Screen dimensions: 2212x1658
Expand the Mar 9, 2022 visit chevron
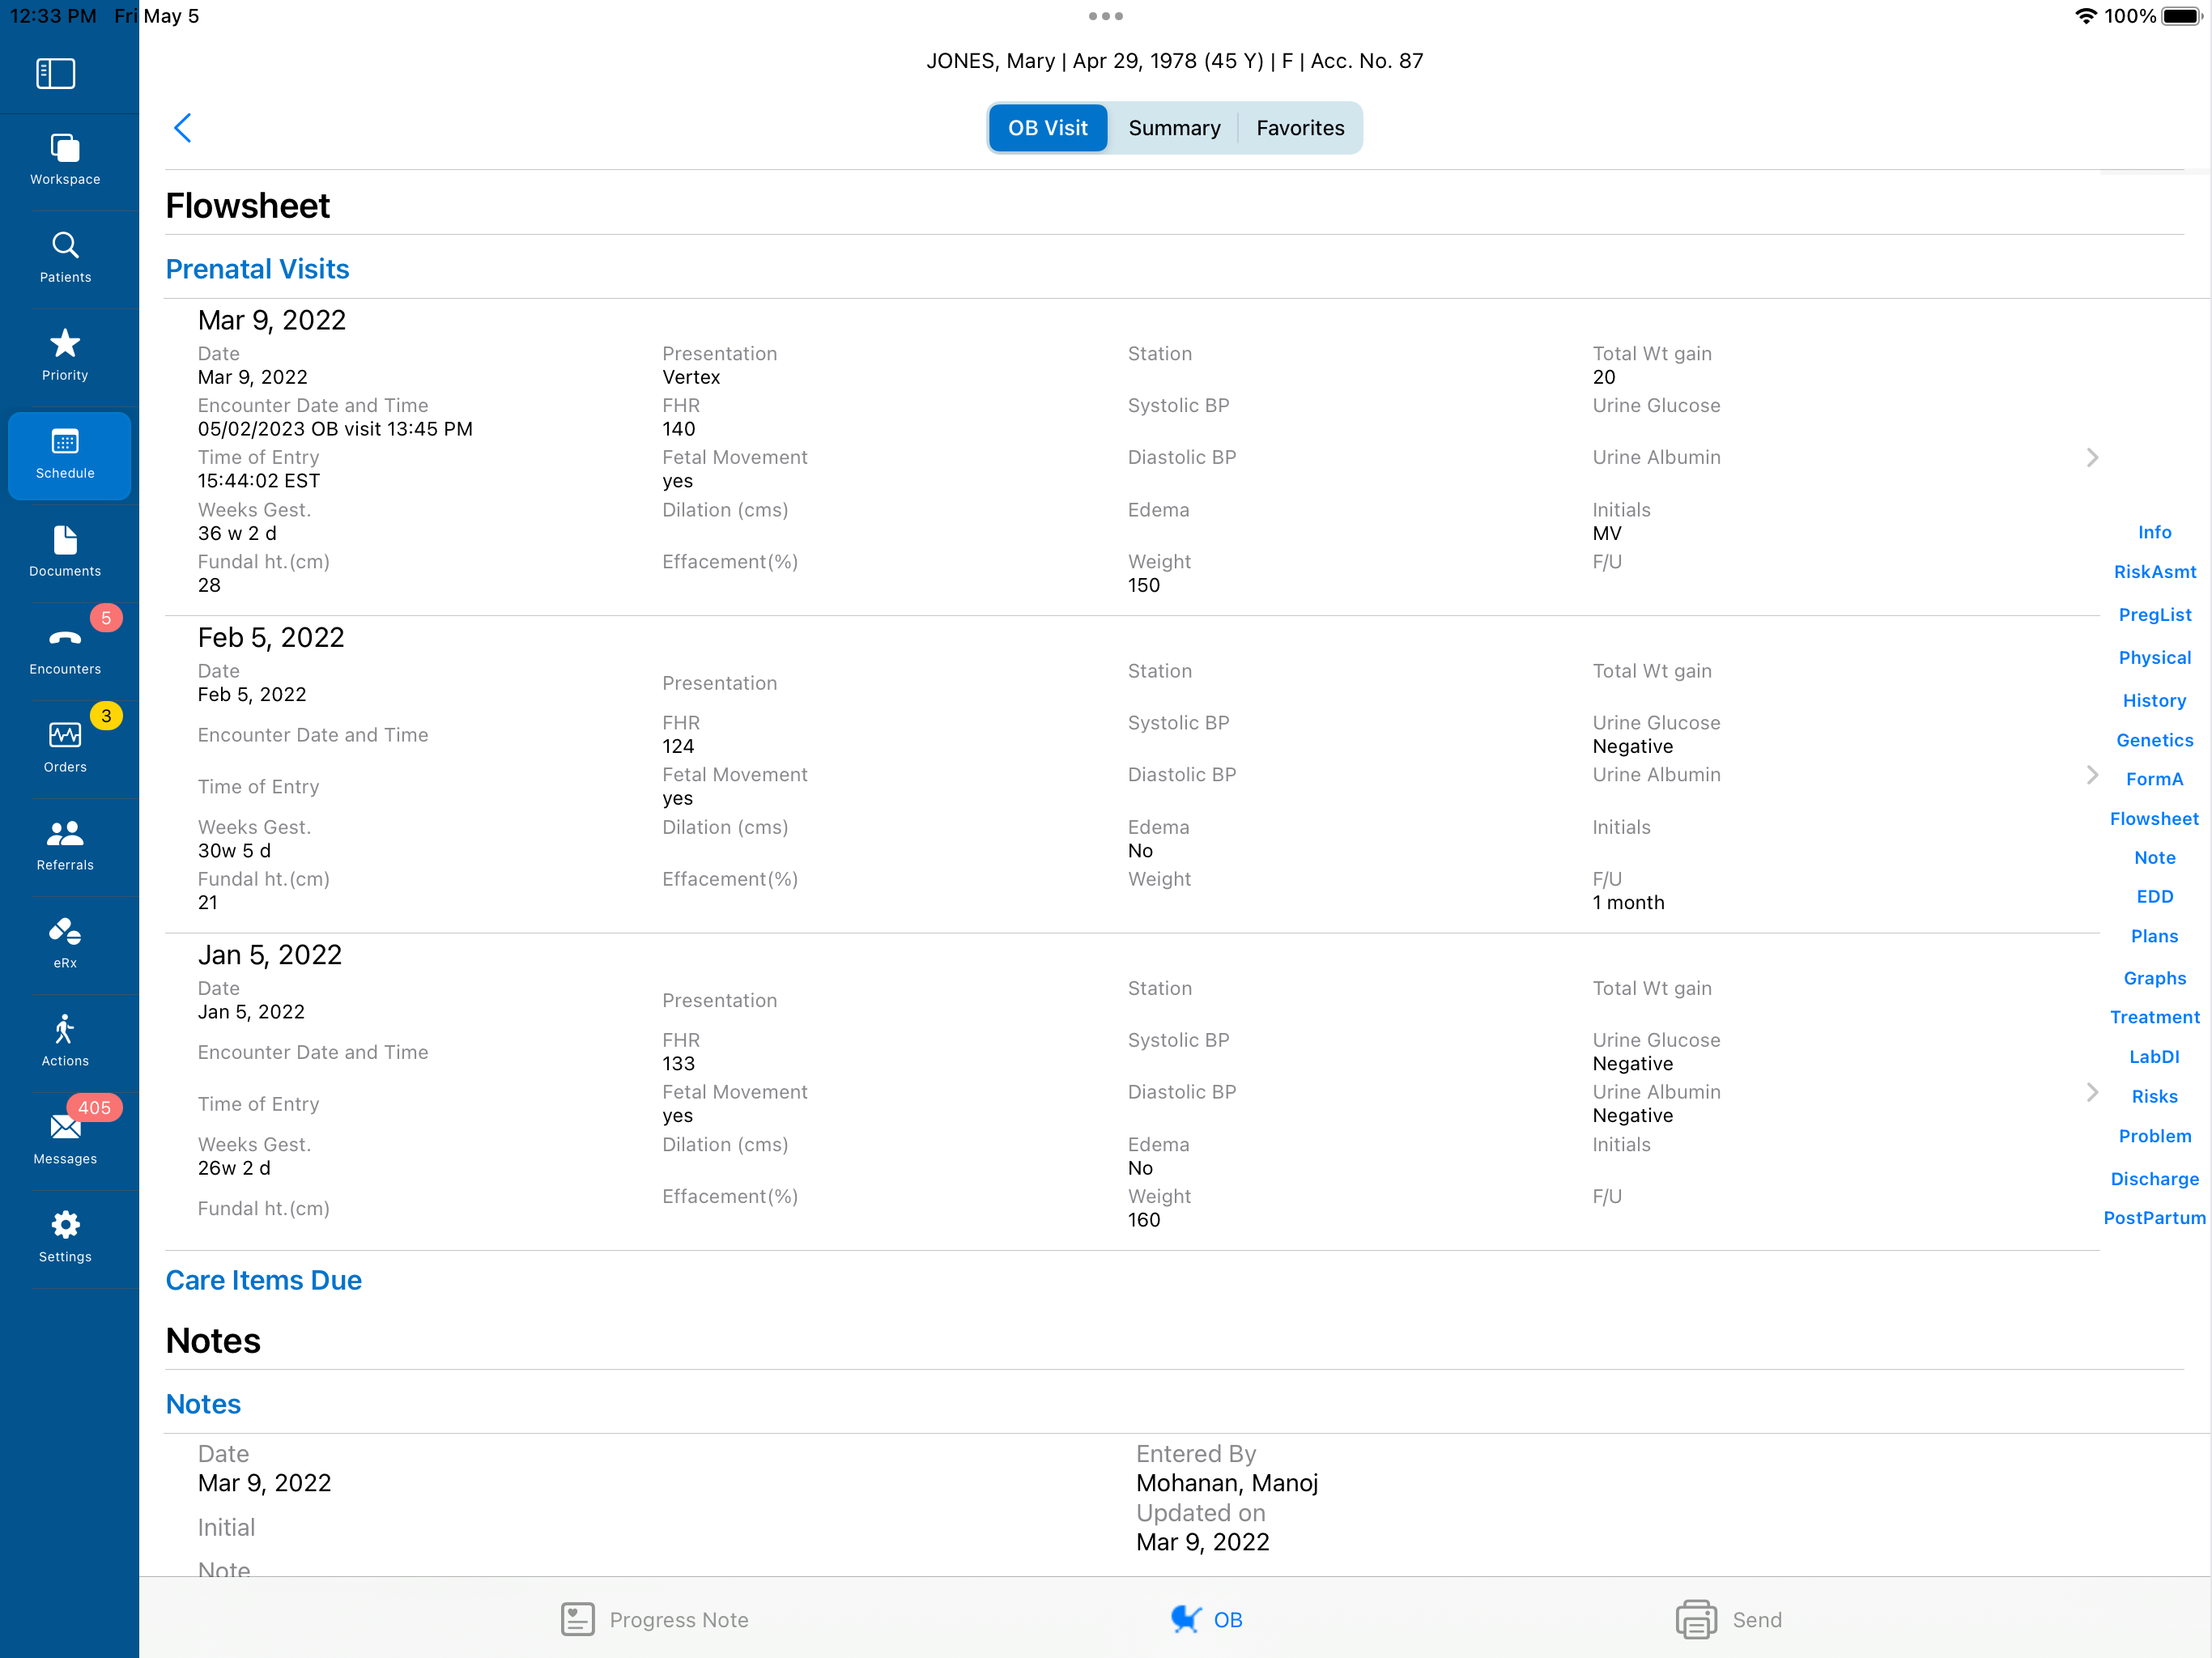(2092, 458)
